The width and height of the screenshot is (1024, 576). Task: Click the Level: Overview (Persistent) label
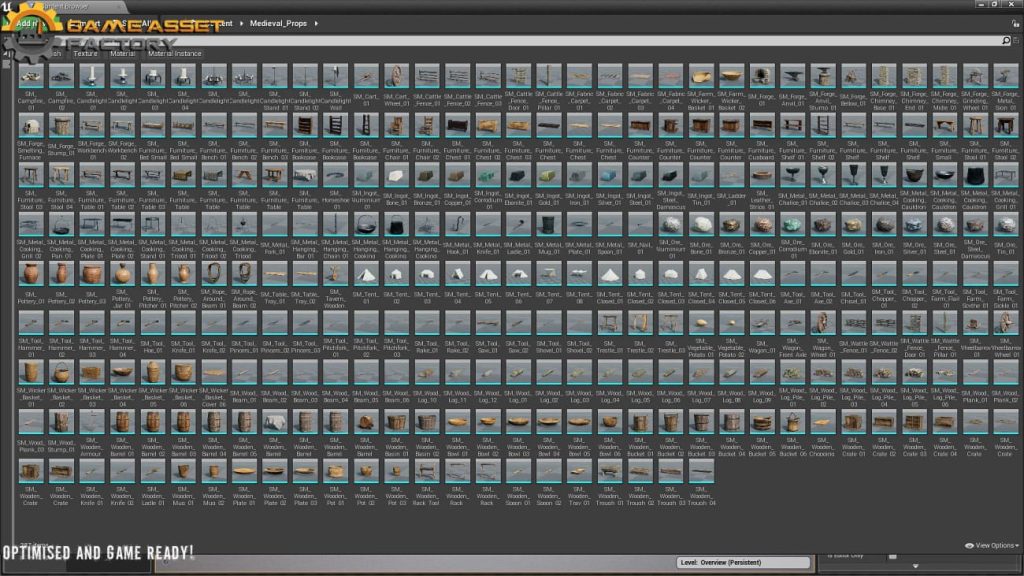tap(720, 562)
